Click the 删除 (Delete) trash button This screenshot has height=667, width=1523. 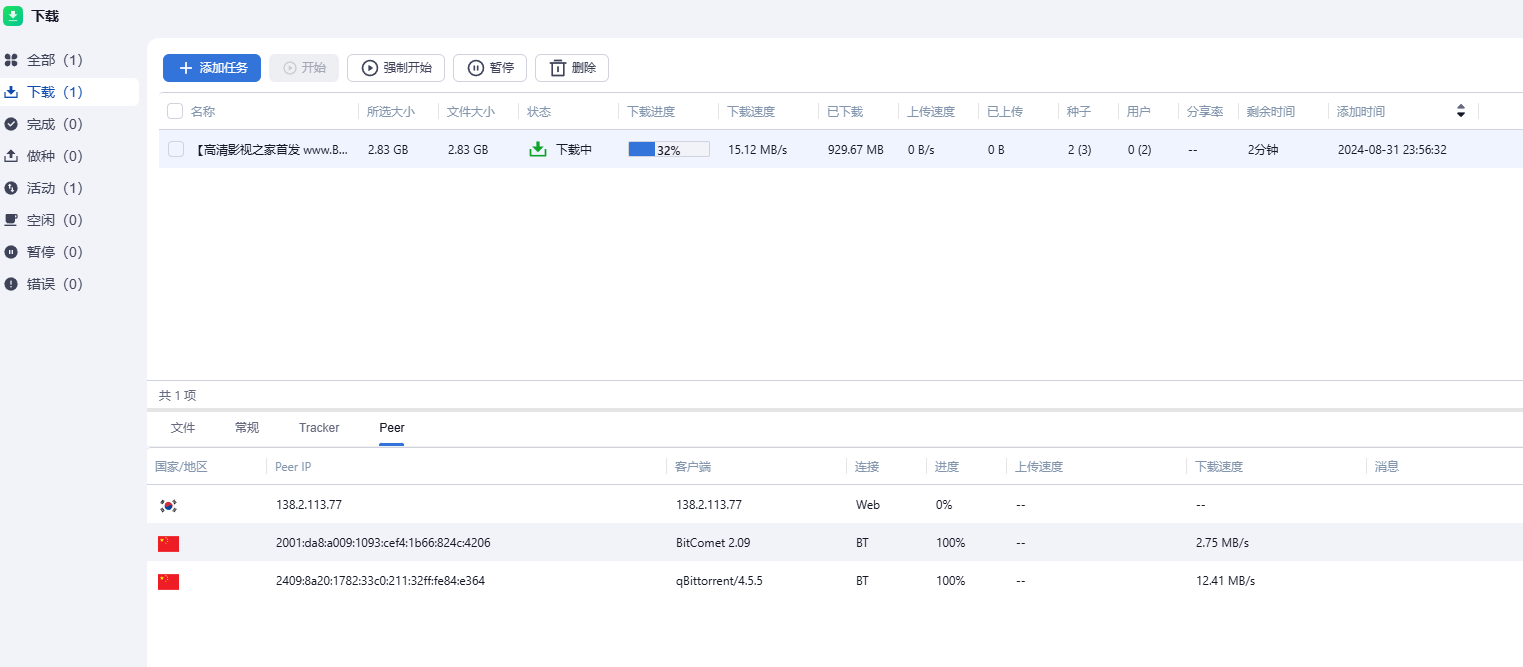pos(572,68)
